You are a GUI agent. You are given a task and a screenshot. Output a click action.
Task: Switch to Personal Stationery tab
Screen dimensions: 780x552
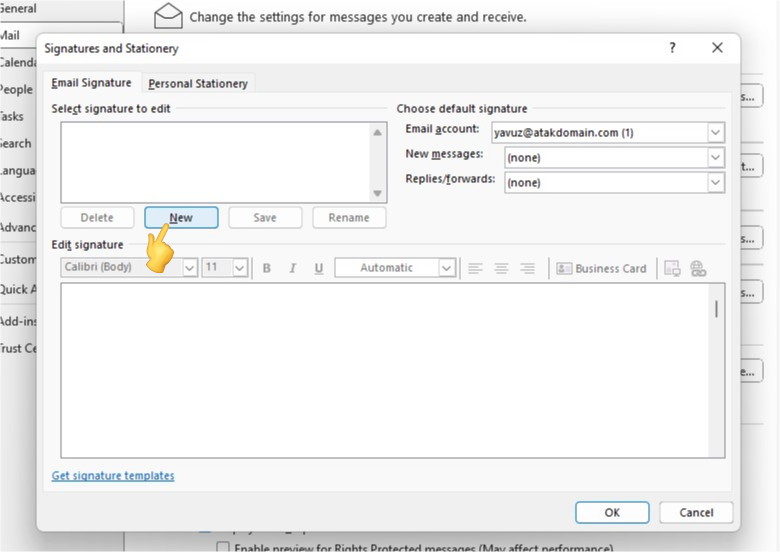tap(198, 84)
